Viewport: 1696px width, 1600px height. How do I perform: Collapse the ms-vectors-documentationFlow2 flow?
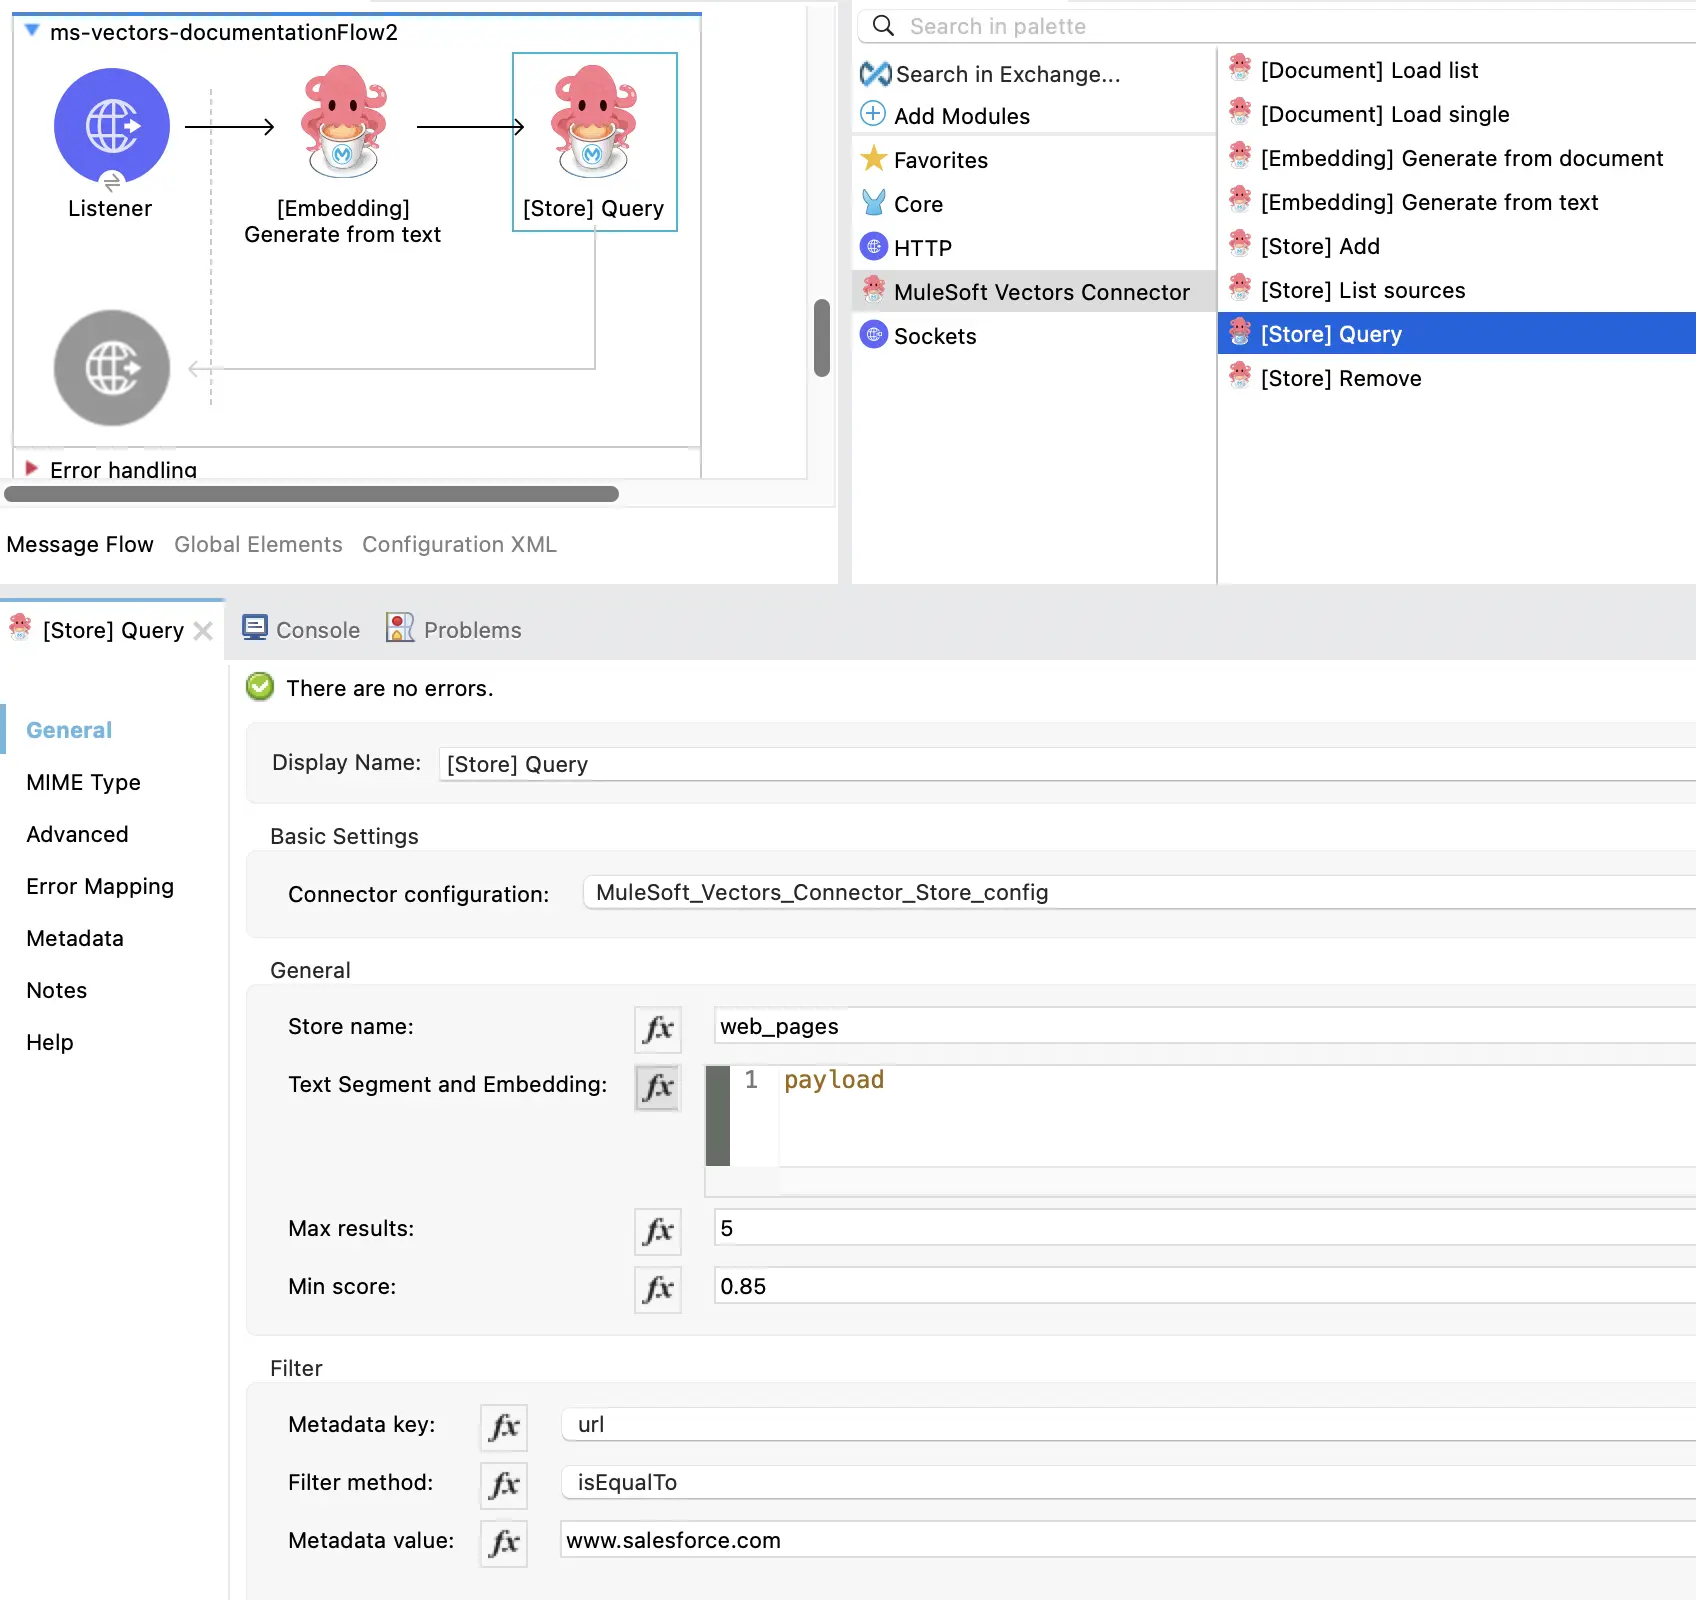tap(32, 31)
